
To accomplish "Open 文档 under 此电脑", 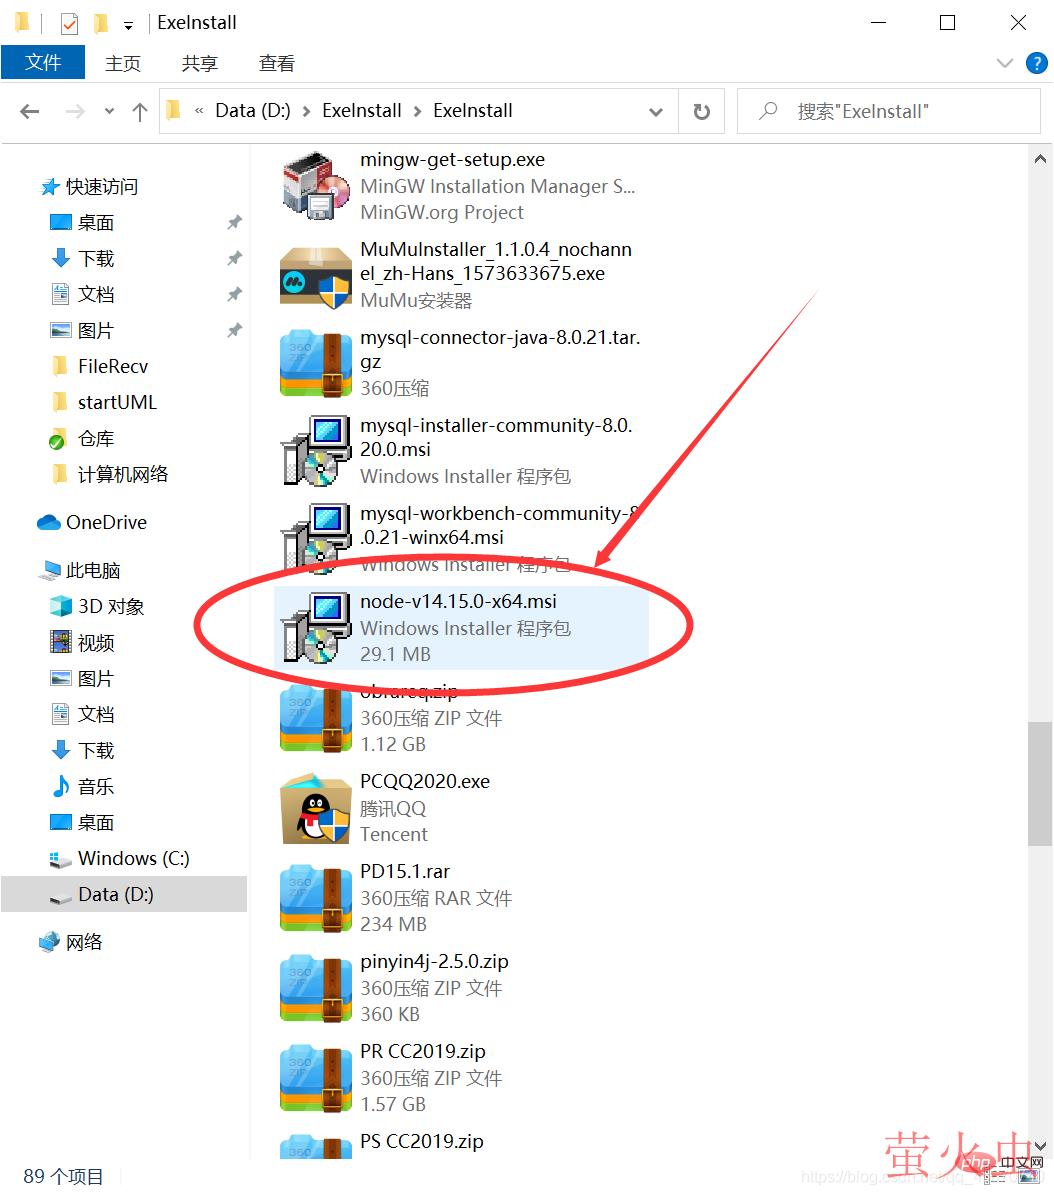I will click(x=82, y=714).
